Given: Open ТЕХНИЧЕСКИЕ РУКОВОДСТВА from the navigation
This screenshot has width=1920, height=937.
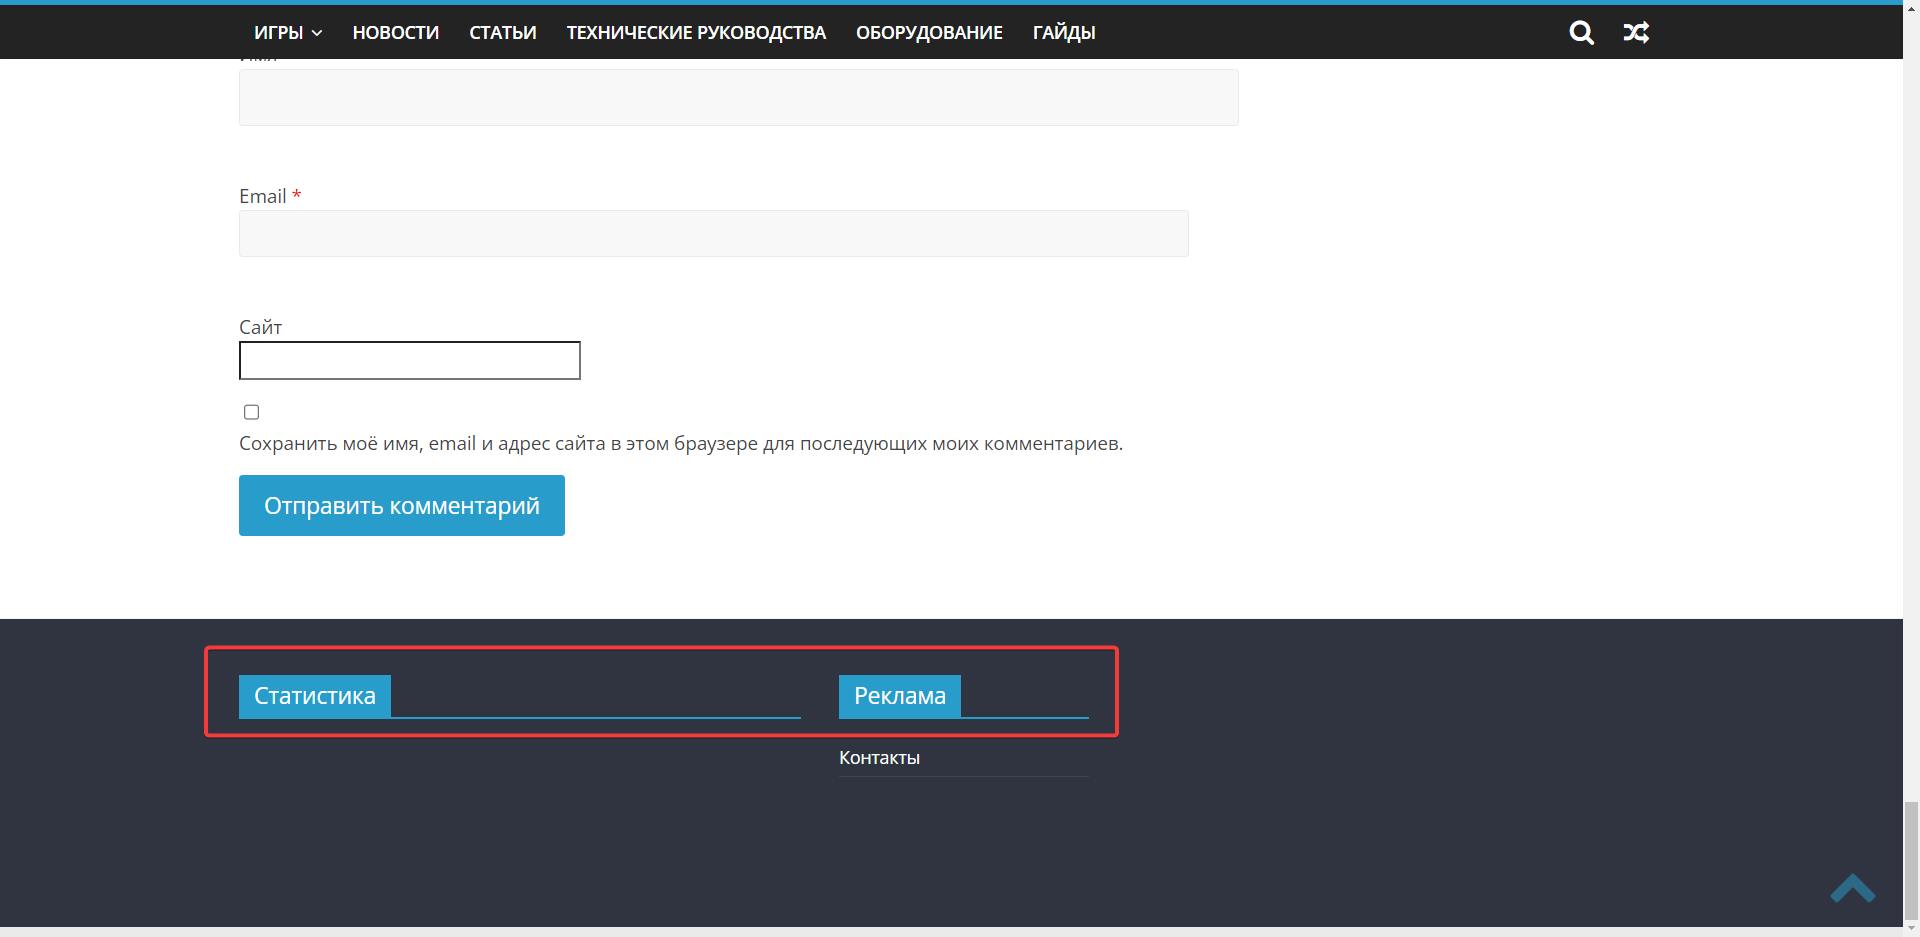Looking at the screenshot, I should pyautogui.click(x=696, y=32).
